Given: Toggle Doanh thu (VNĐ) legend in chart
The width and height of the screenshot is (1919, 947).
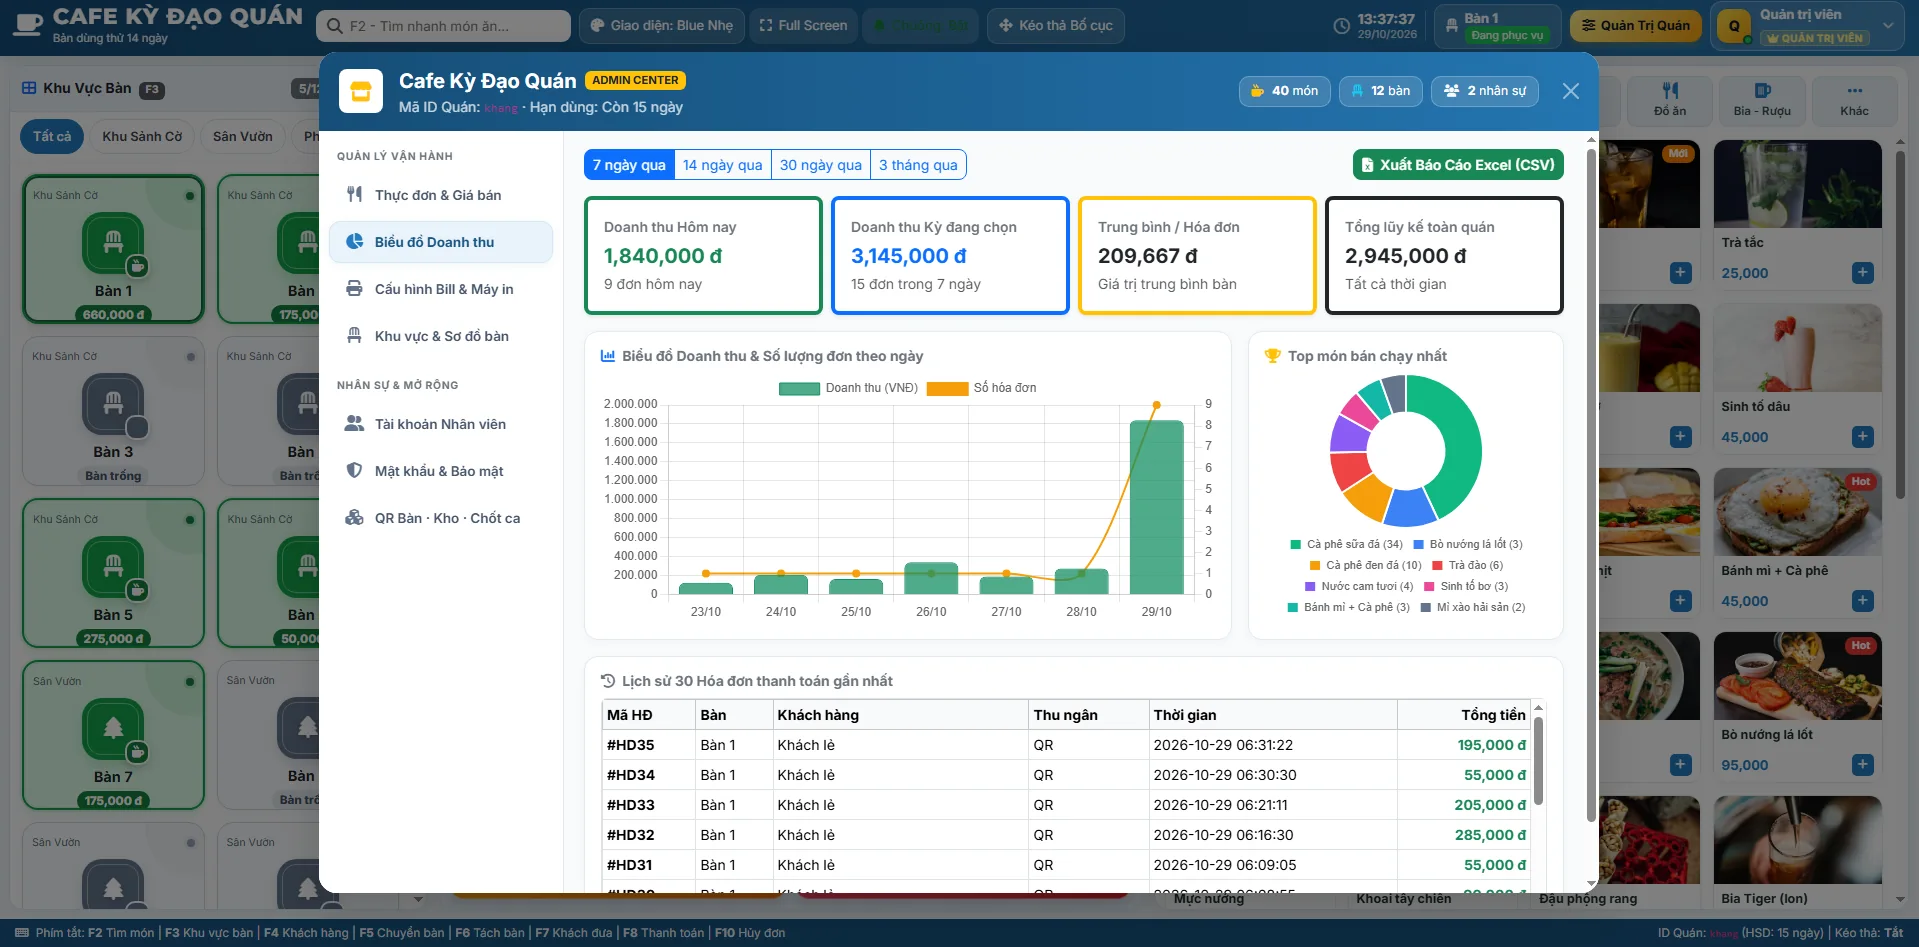Looking at the screenshot, I should click(848, 388).
